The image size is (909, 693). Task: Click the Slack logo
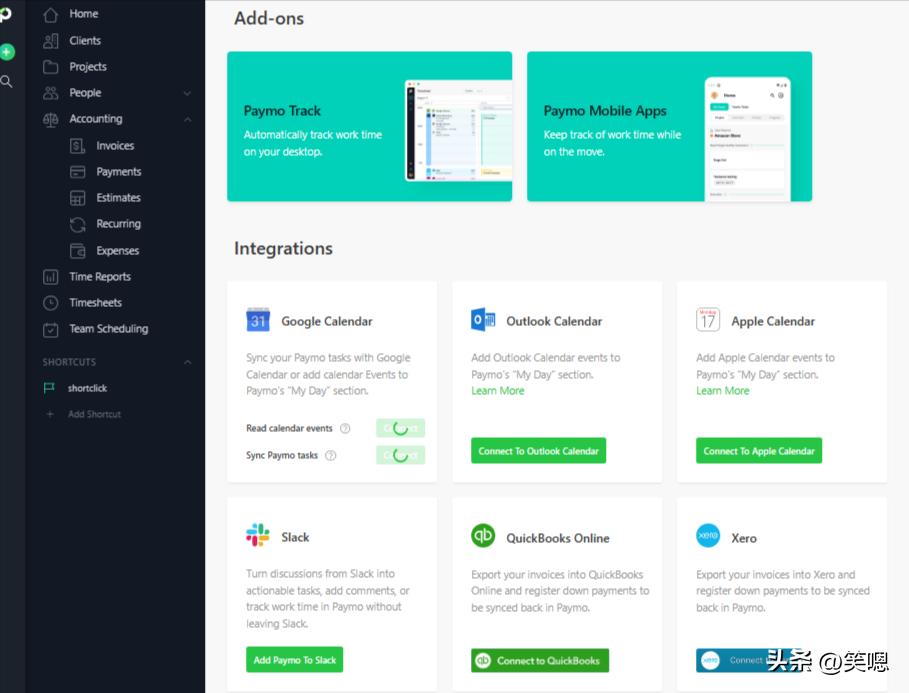pos(258,536)
